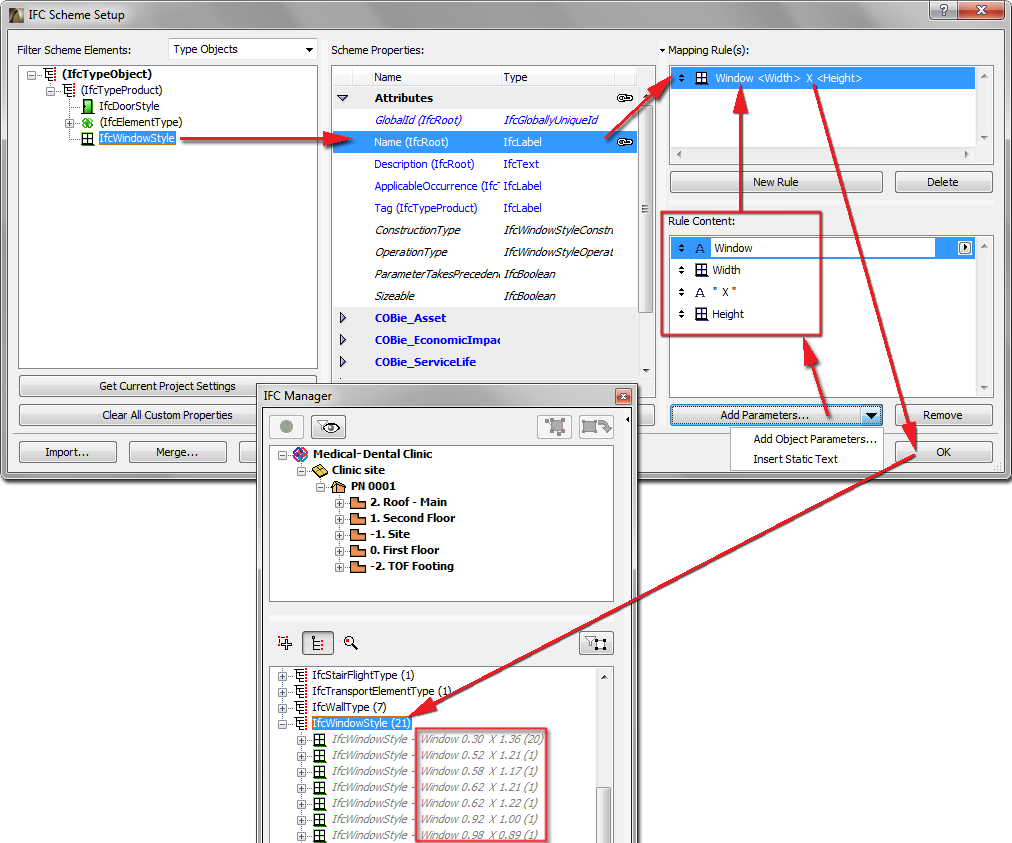Image resolution: width=1012 pixels, height=843 pixels.
Task: Expand the 1. Second Floor story
Action: coord(339,519)
